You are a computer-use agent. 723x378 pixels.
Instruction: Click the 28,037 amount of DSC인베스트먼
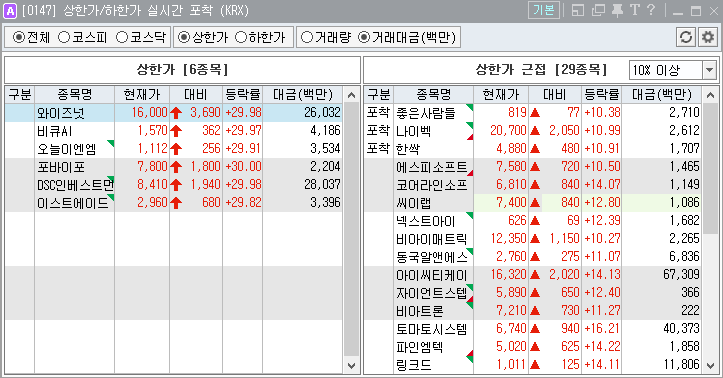point(322,185)
